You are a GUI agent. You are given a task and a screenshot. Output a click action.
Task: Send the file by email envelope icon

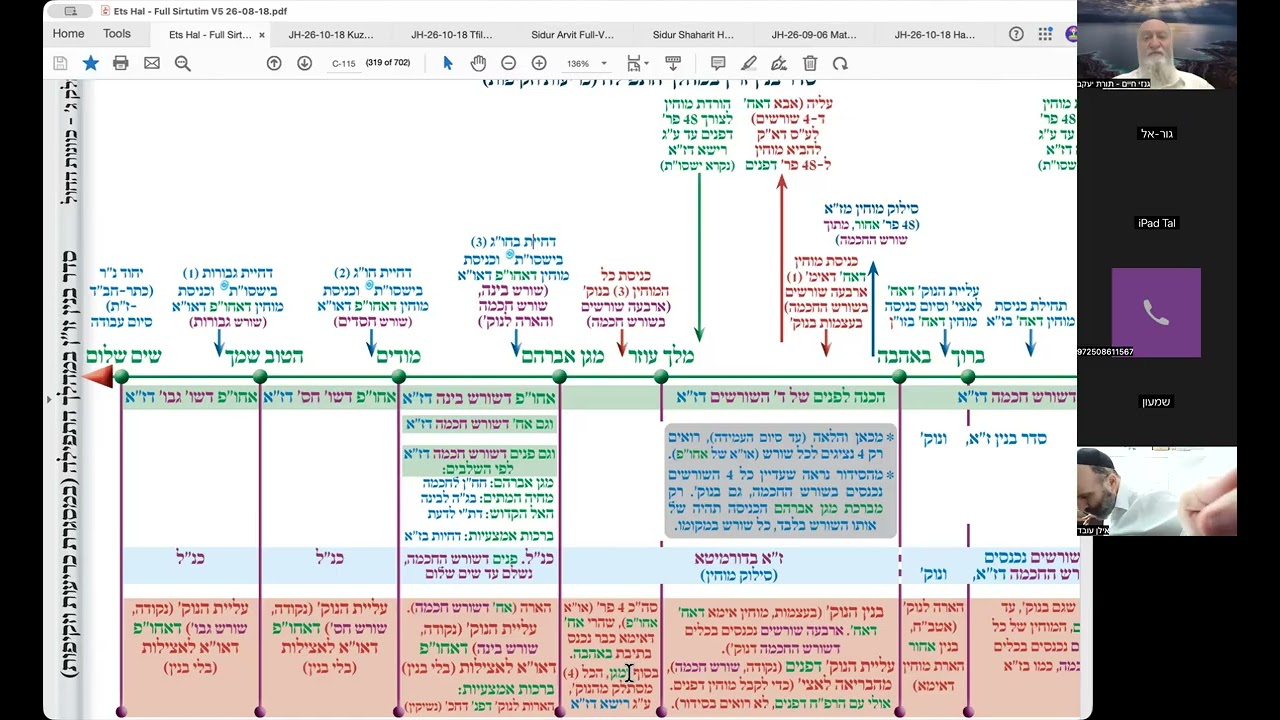(152, 63)
